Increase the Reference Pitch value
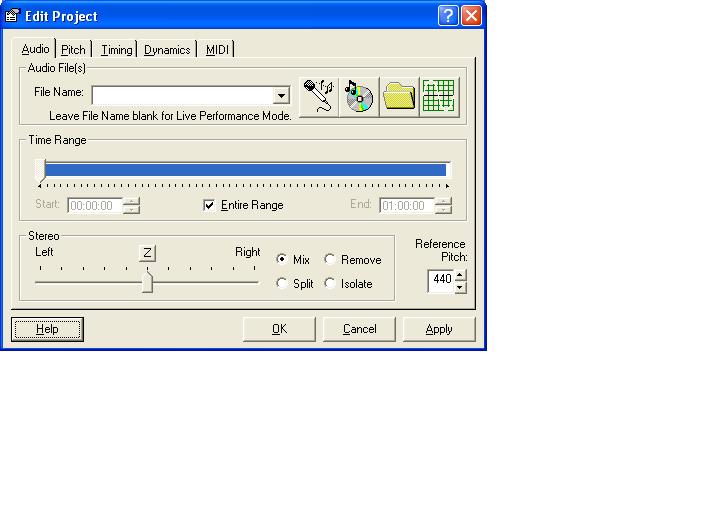The height and width of the screenshot is (528, 704). click(x=460, y=275)
